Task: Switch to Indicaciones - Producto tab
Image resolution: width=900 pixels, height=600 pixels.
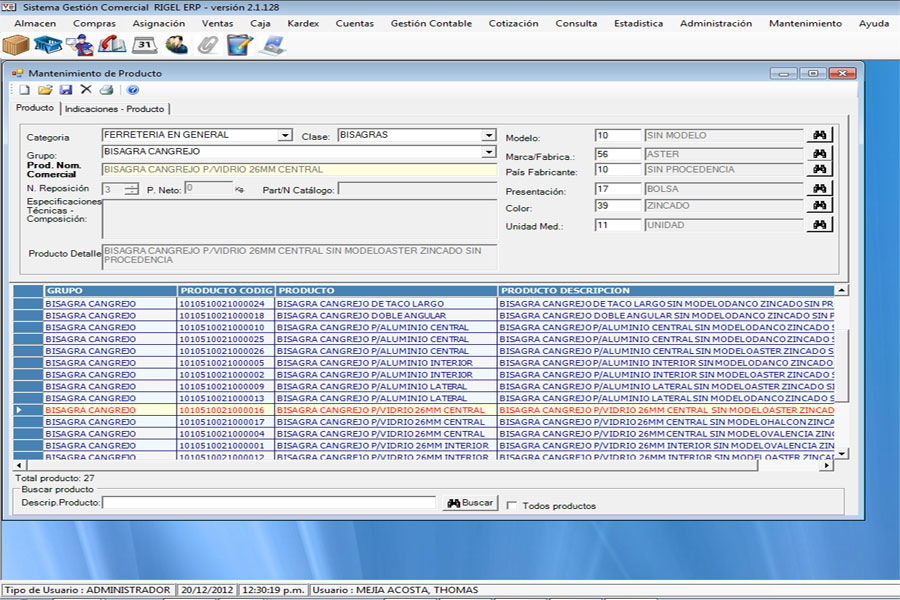Action: 114,109
